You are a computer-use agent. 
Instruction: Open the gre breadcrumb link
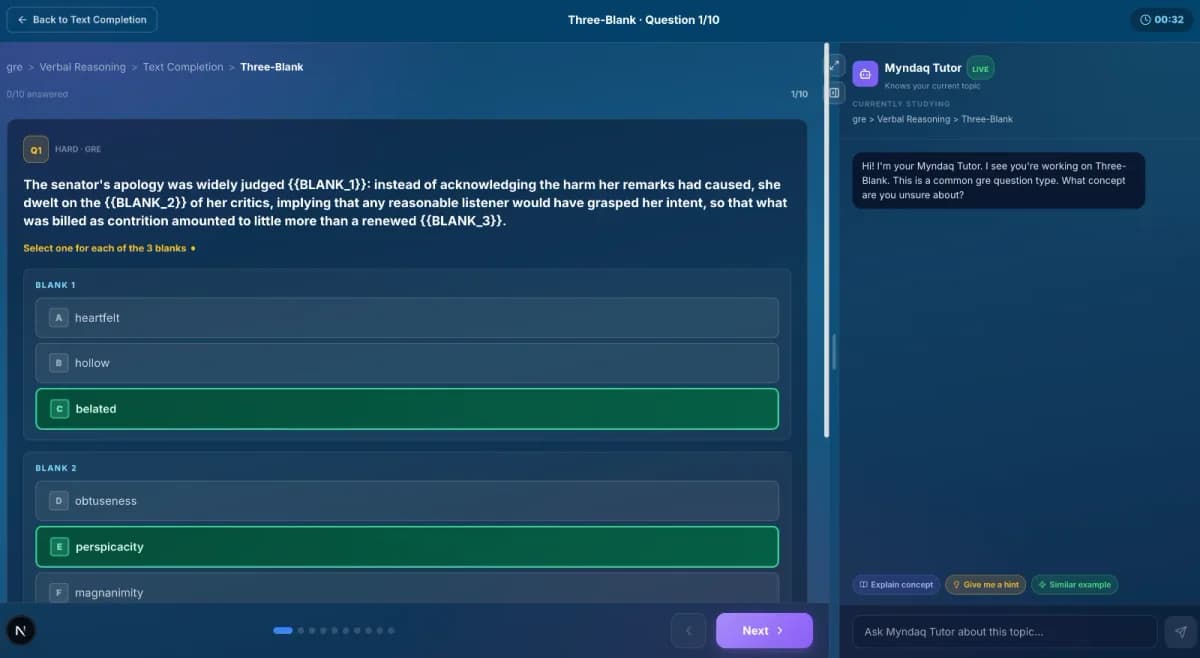14,67
